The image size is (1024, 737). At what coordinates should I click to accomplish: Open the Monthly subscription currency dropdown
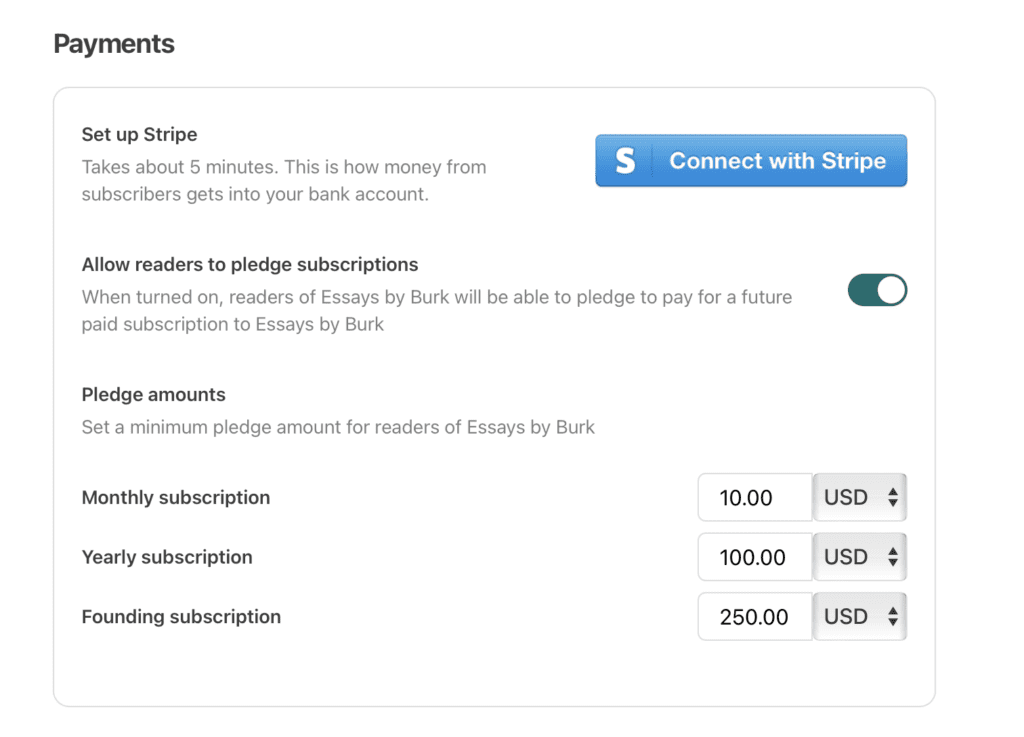pos(858,497)
